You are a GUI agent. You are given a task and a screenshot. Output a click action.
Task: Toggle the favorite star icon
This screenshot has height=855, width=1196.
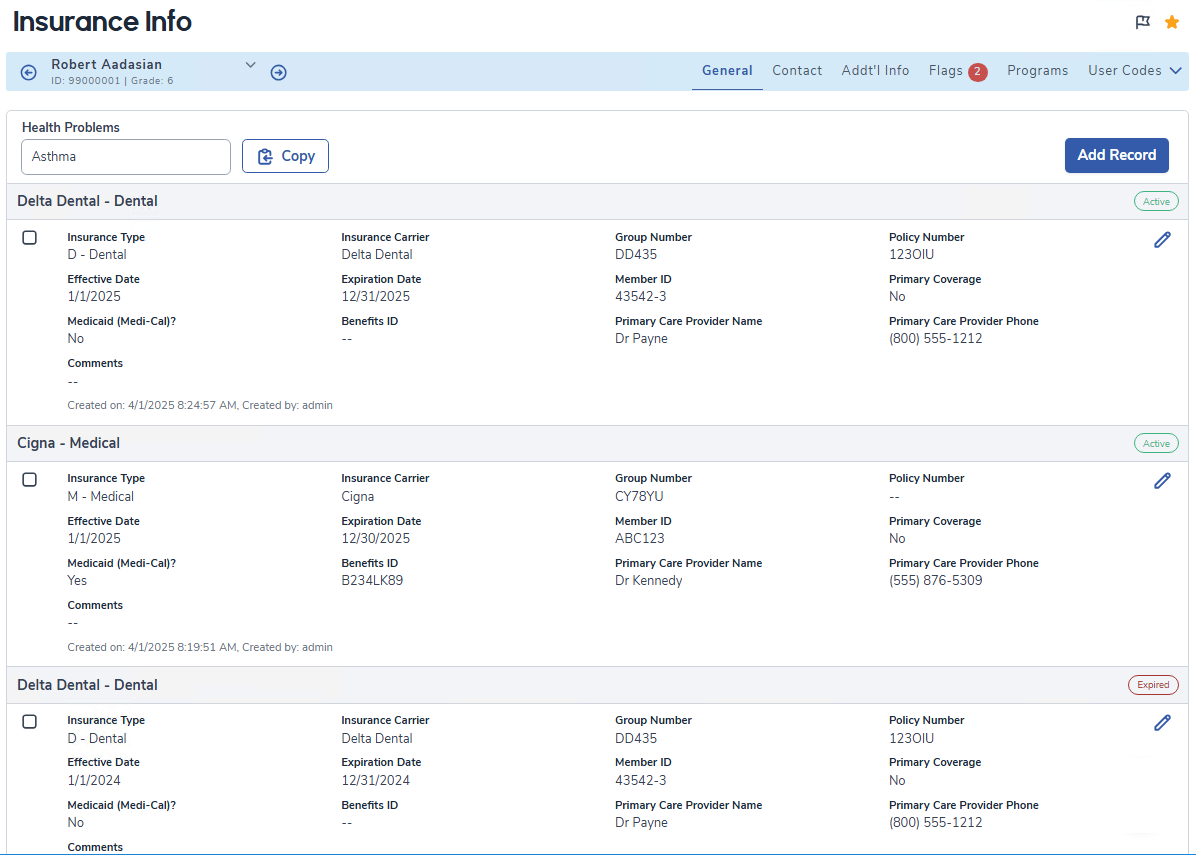click(1172, 22)
